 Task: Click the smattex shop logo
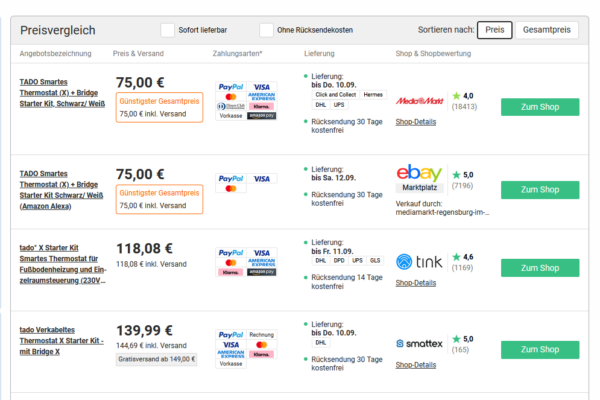[x=419, y=344]
